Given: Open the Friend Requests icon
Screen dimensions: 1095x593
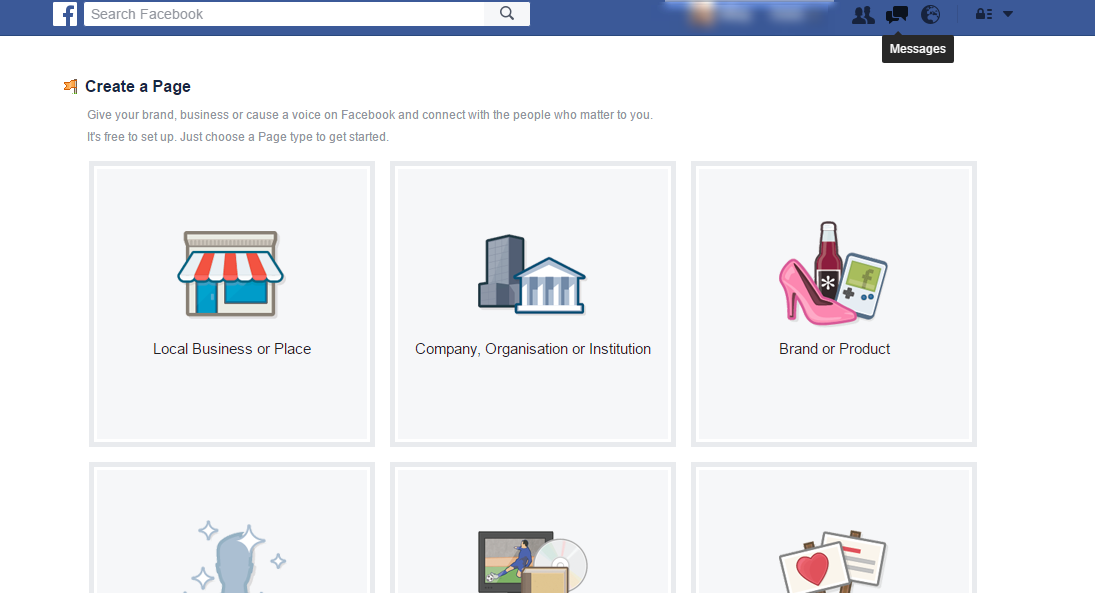Looking at the screenshot, I should point(863,15).
